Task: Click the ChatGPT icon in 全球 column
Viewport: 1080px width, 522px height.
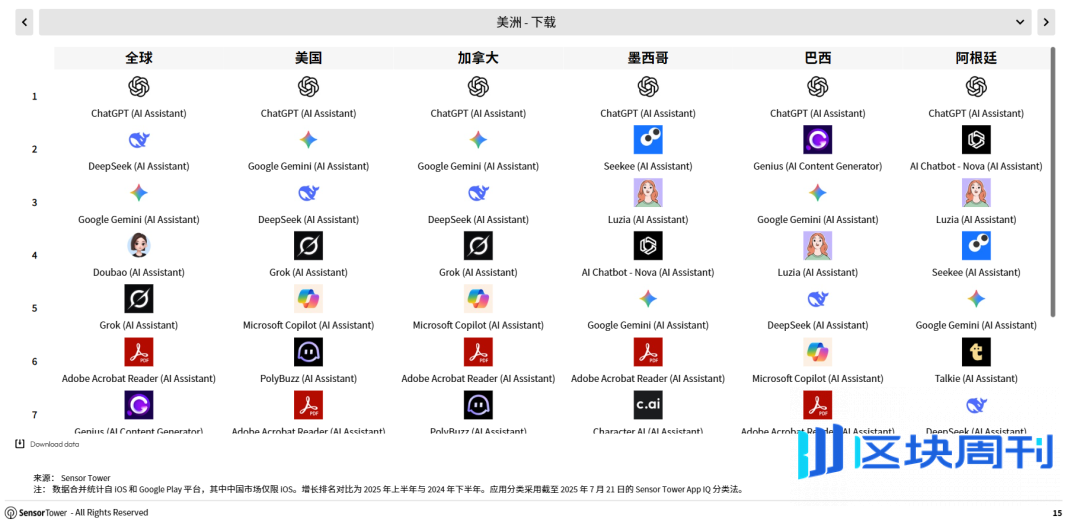Action: tap(138, 87)
